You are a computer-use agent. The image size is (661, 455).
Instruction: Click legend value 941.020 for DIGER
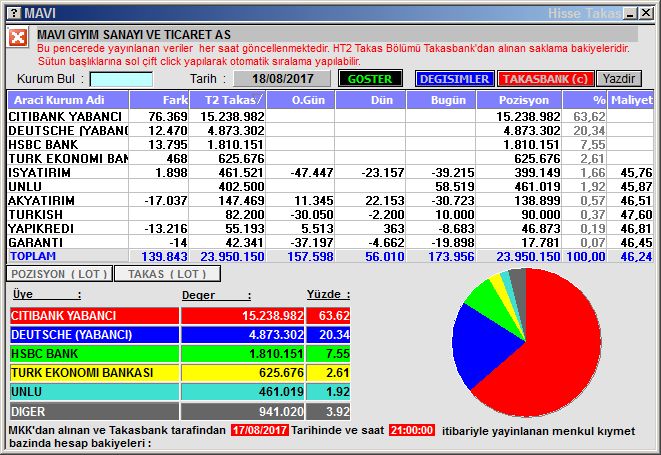[281, 411]
